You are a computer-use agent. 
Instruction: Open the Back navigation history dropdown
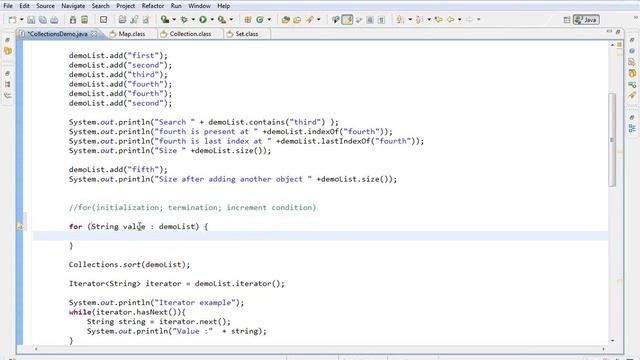tap(460, 20)
